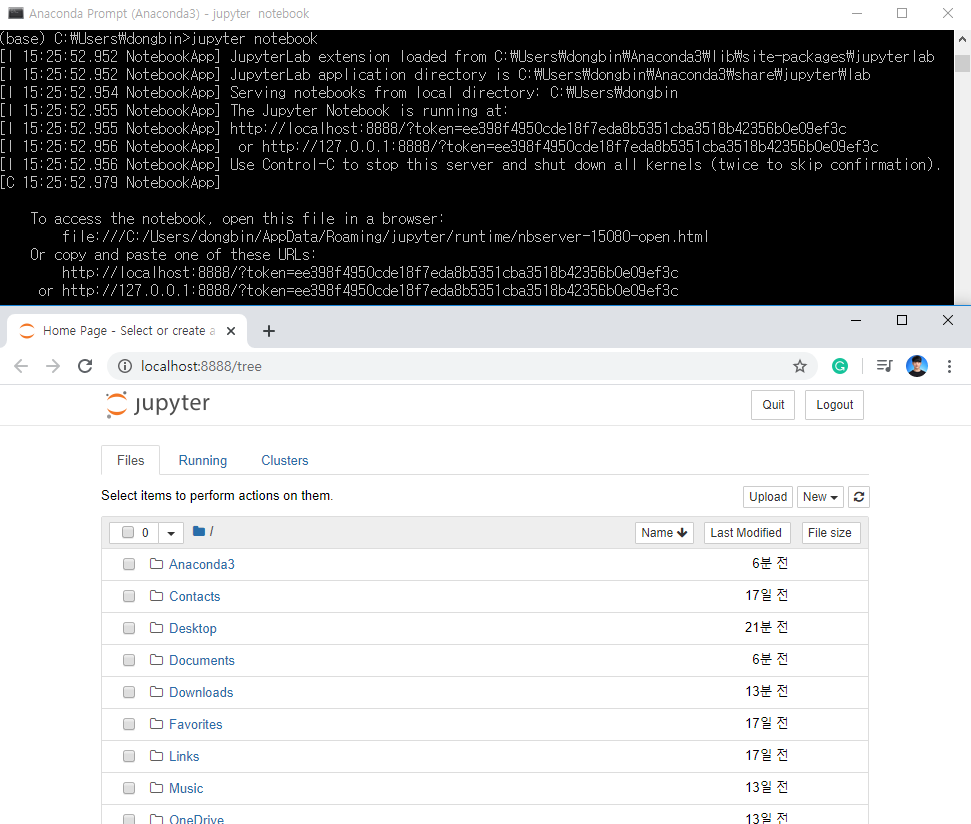Viewport: 971px width, 824px height.
Task: Click the Downloads folder icon
Action: point(157,692)
